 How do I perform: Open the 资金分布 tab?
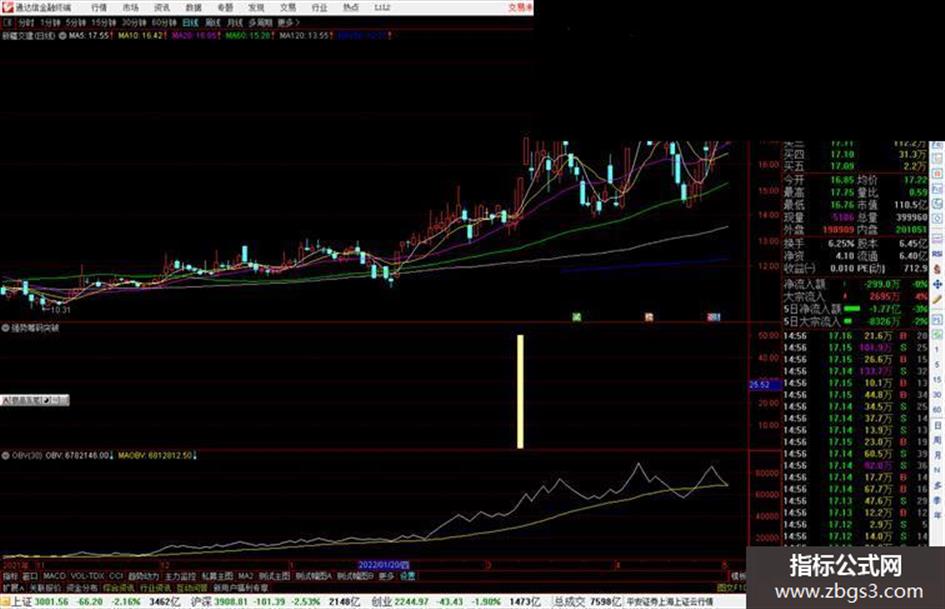coord(82,587)
